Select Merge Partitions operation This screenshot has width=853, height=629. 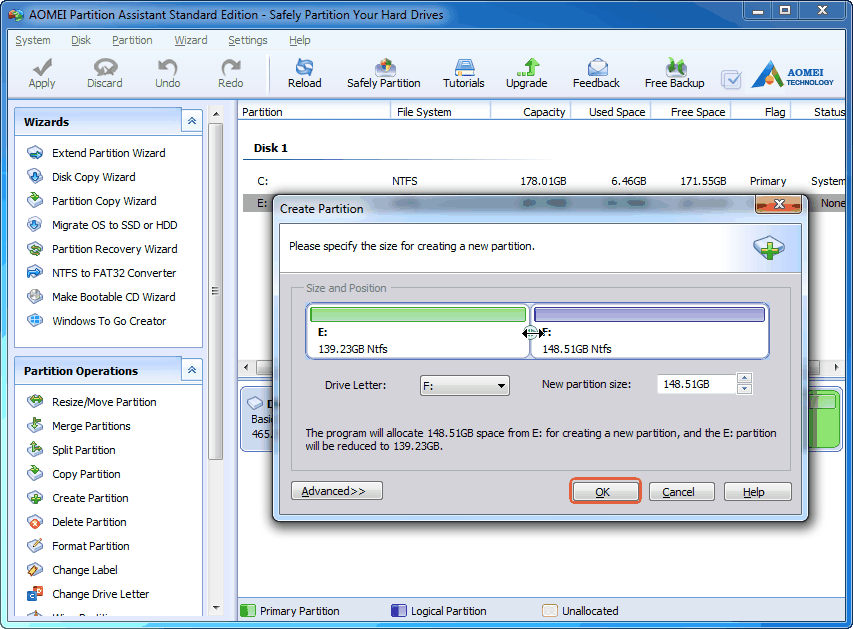(91, 426)
